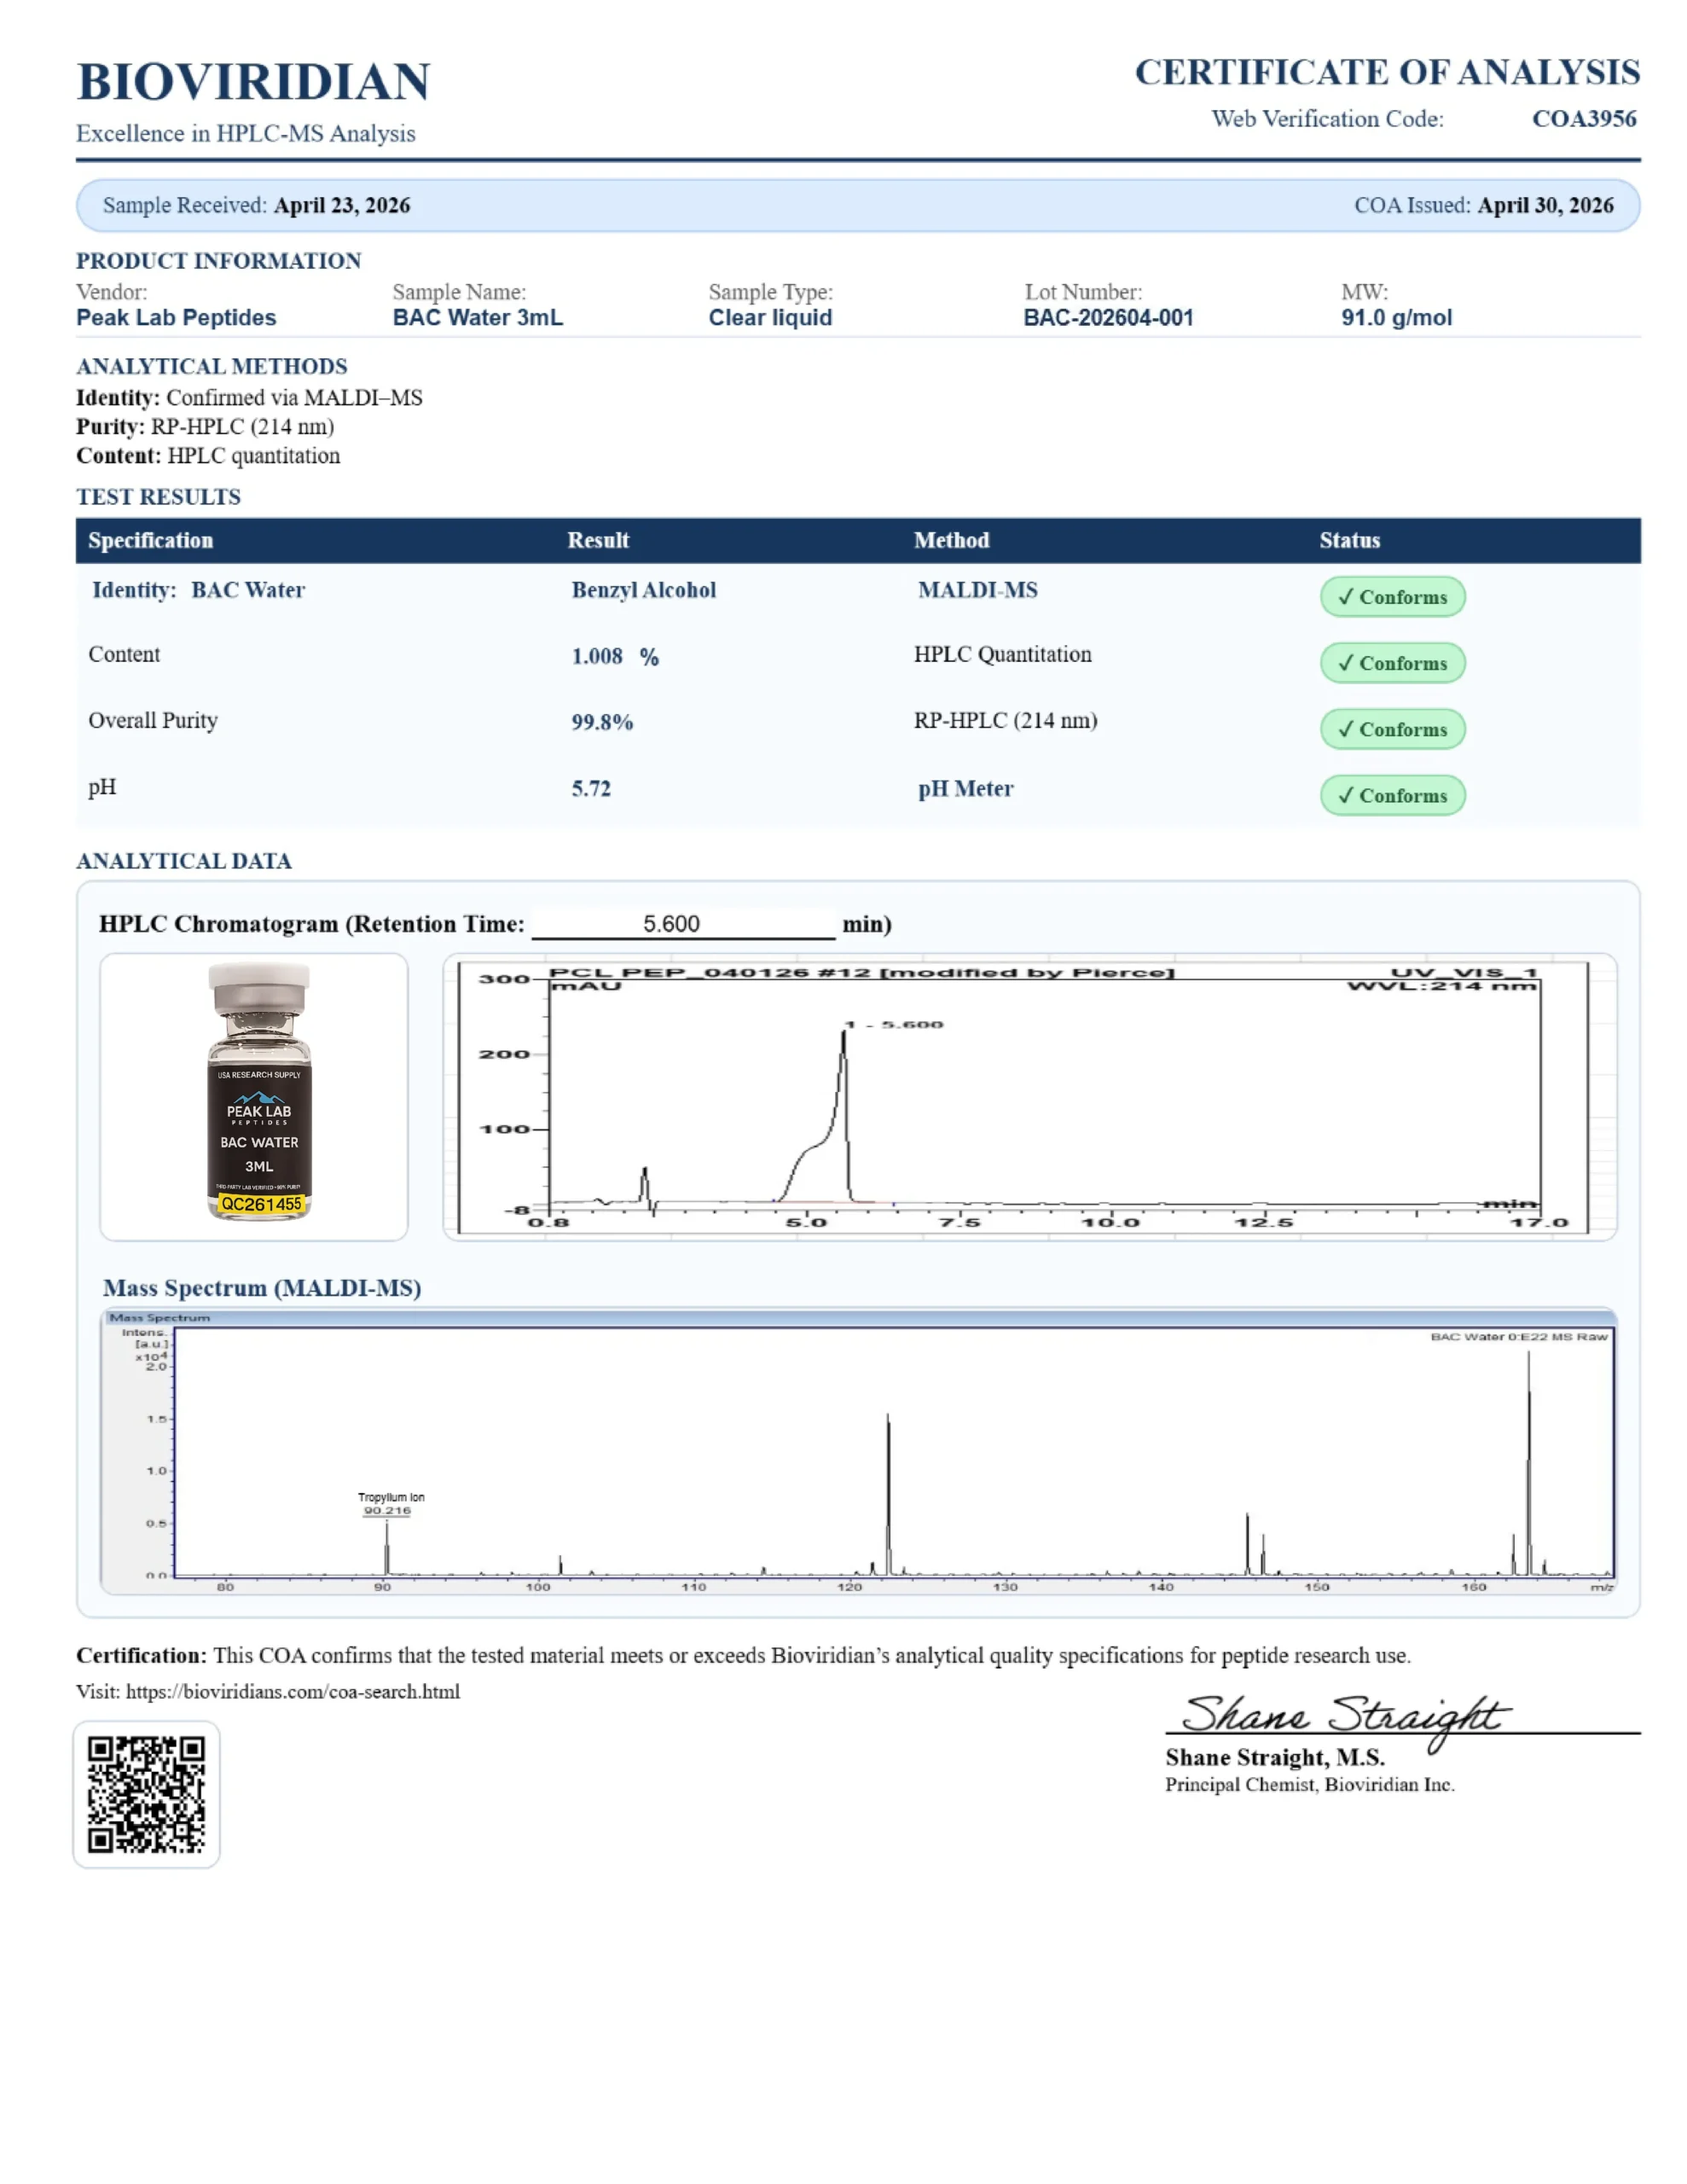
Task: Select lot number BAC-202604-001
Action: (1108, 318)
